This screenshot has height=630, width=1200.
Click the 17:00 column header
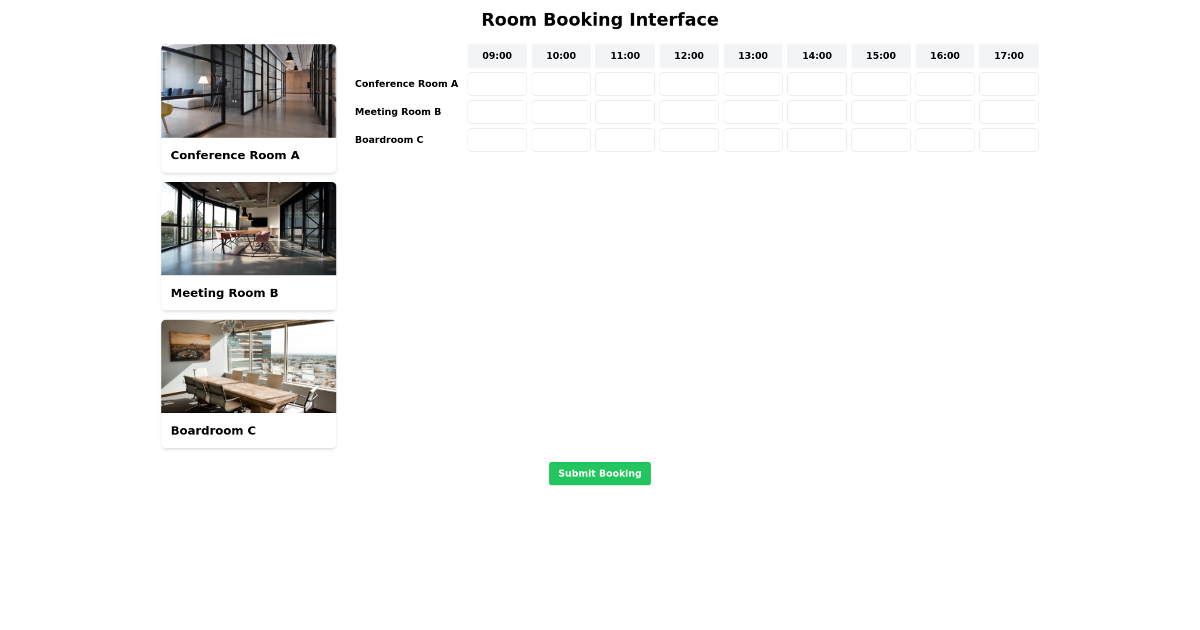click(1008, 56)
